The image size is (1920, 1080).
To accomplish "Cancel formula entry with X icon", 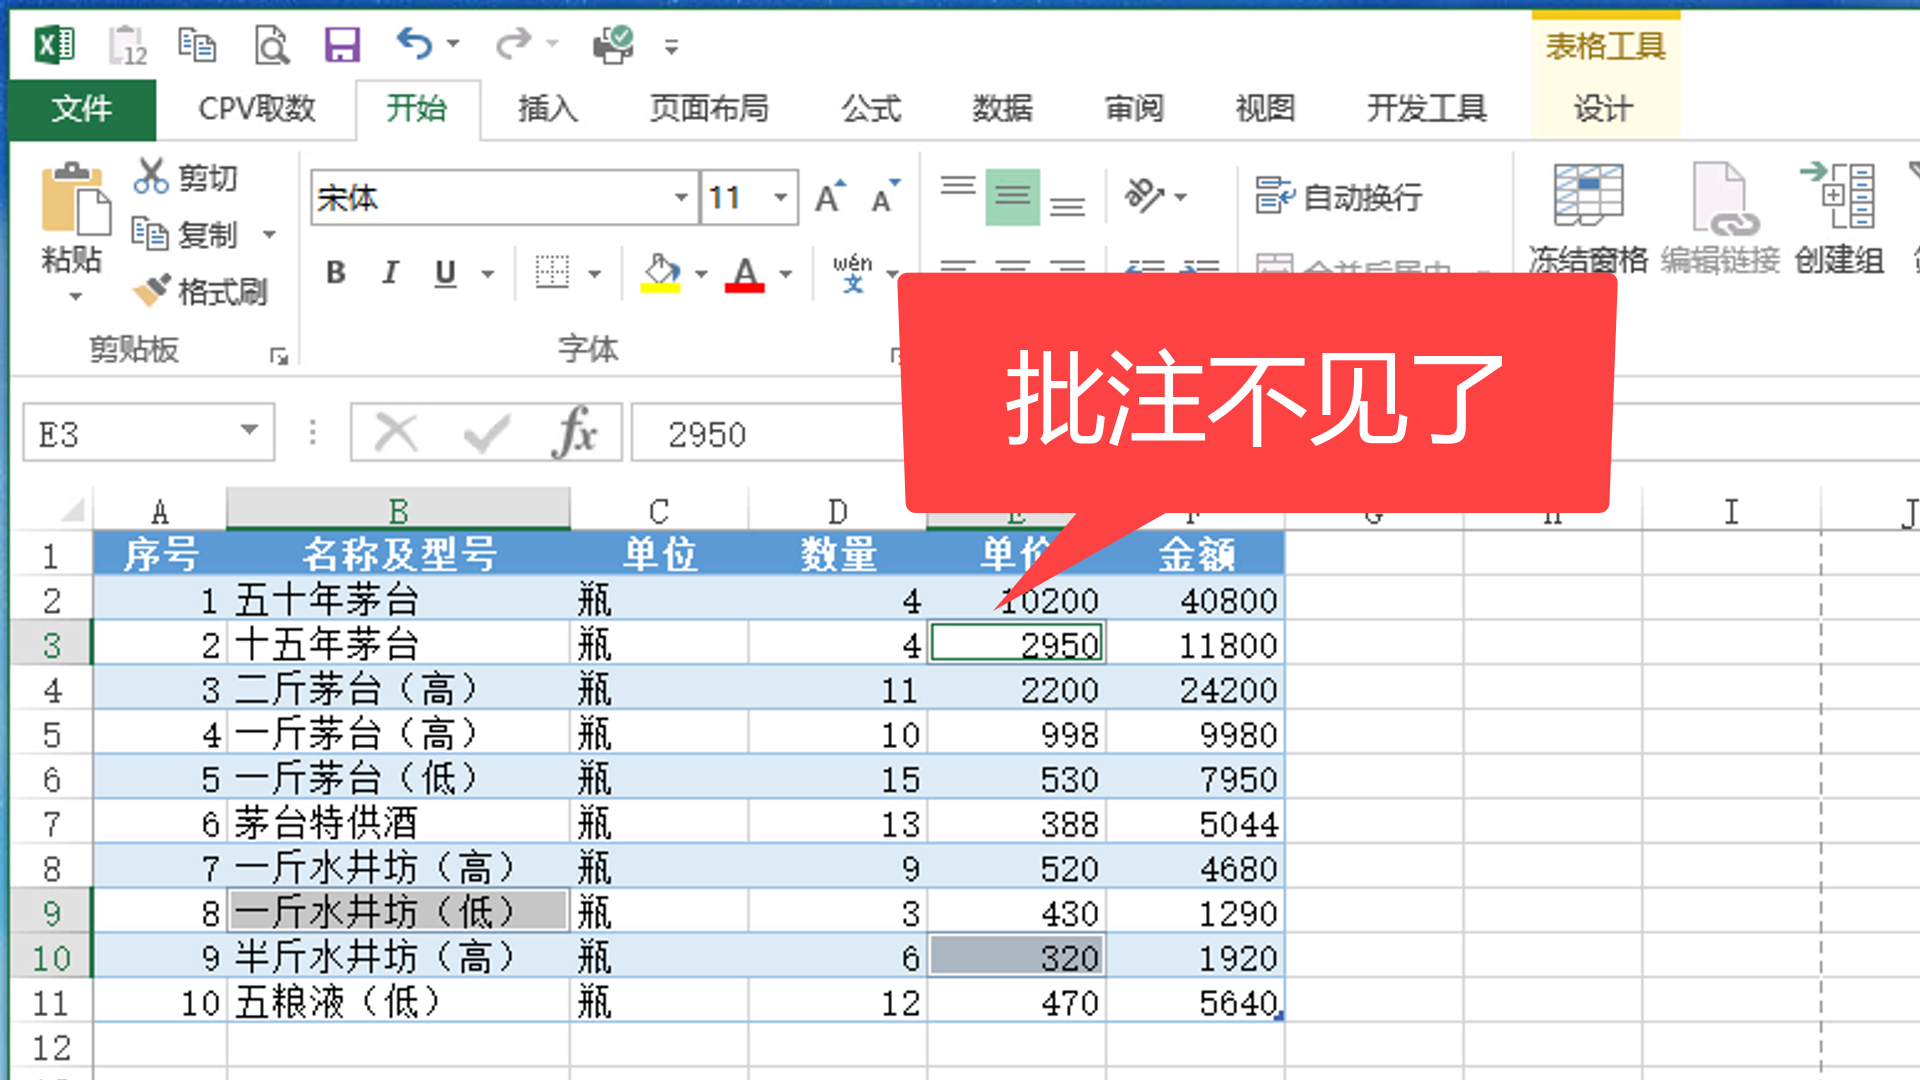I will point(395,433).
